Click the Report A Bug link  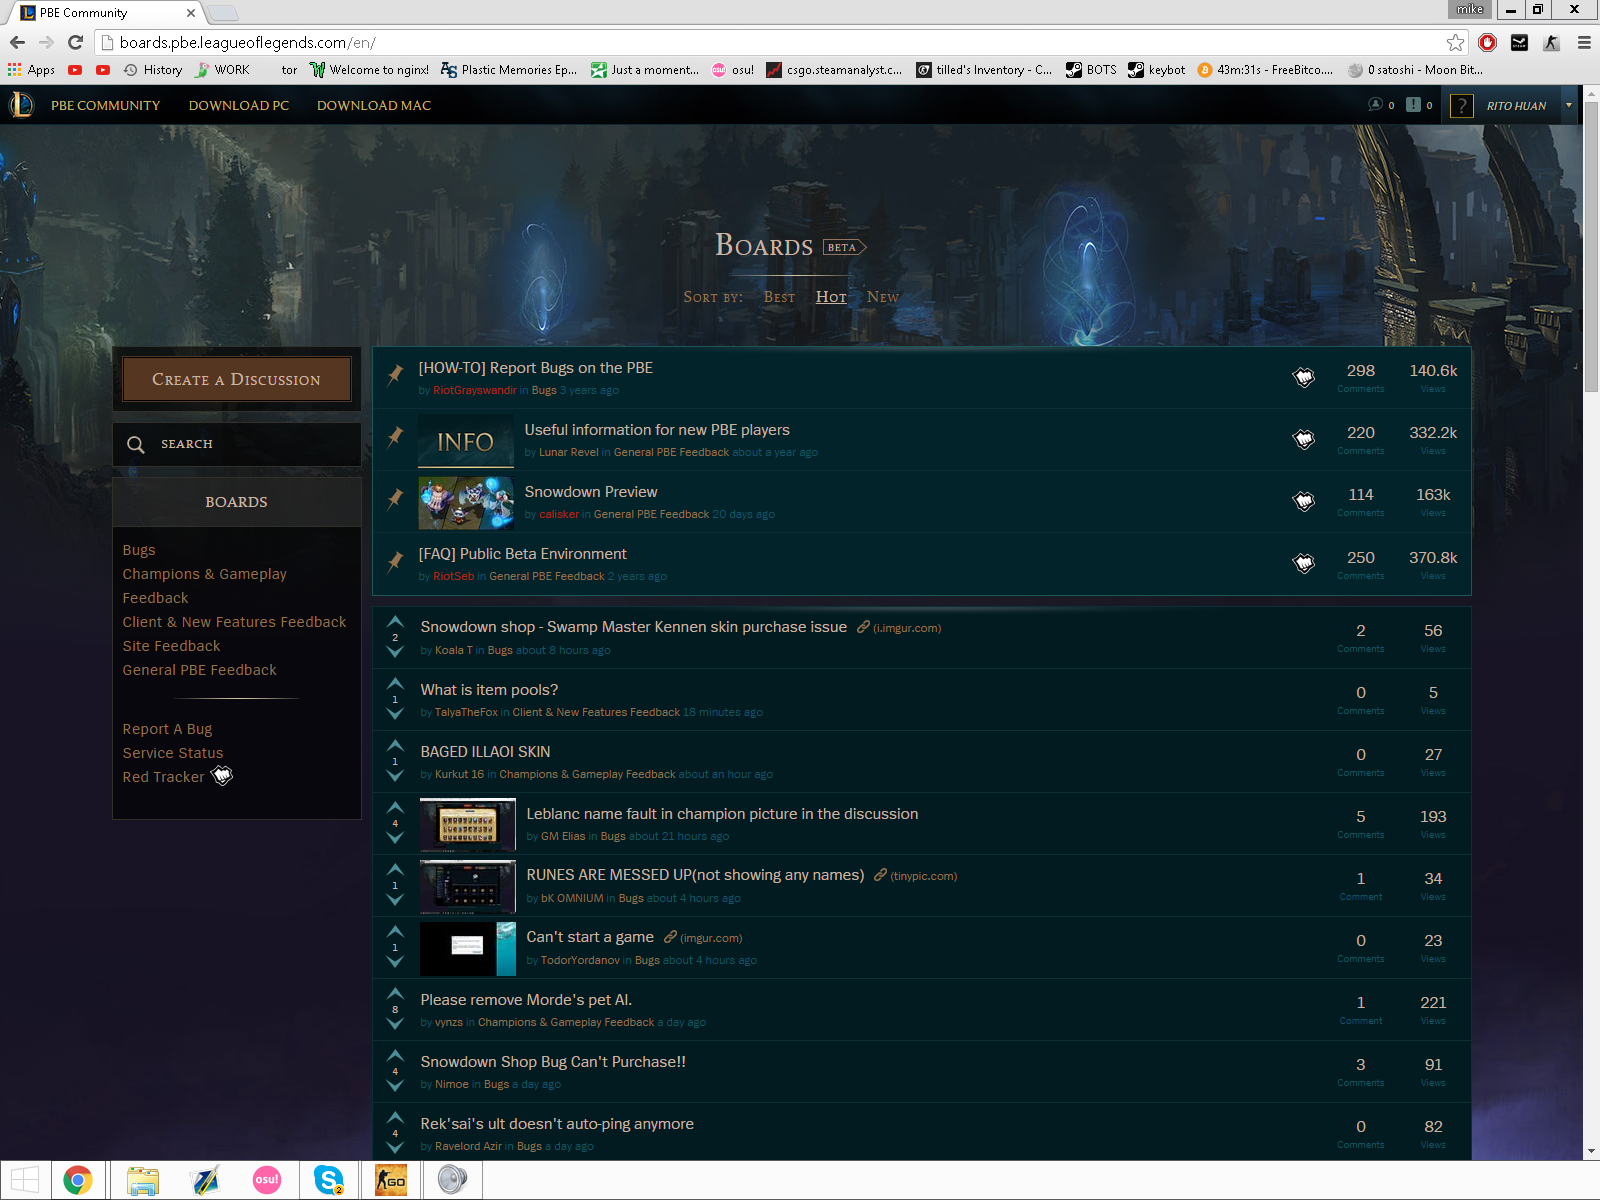(167, 729)
